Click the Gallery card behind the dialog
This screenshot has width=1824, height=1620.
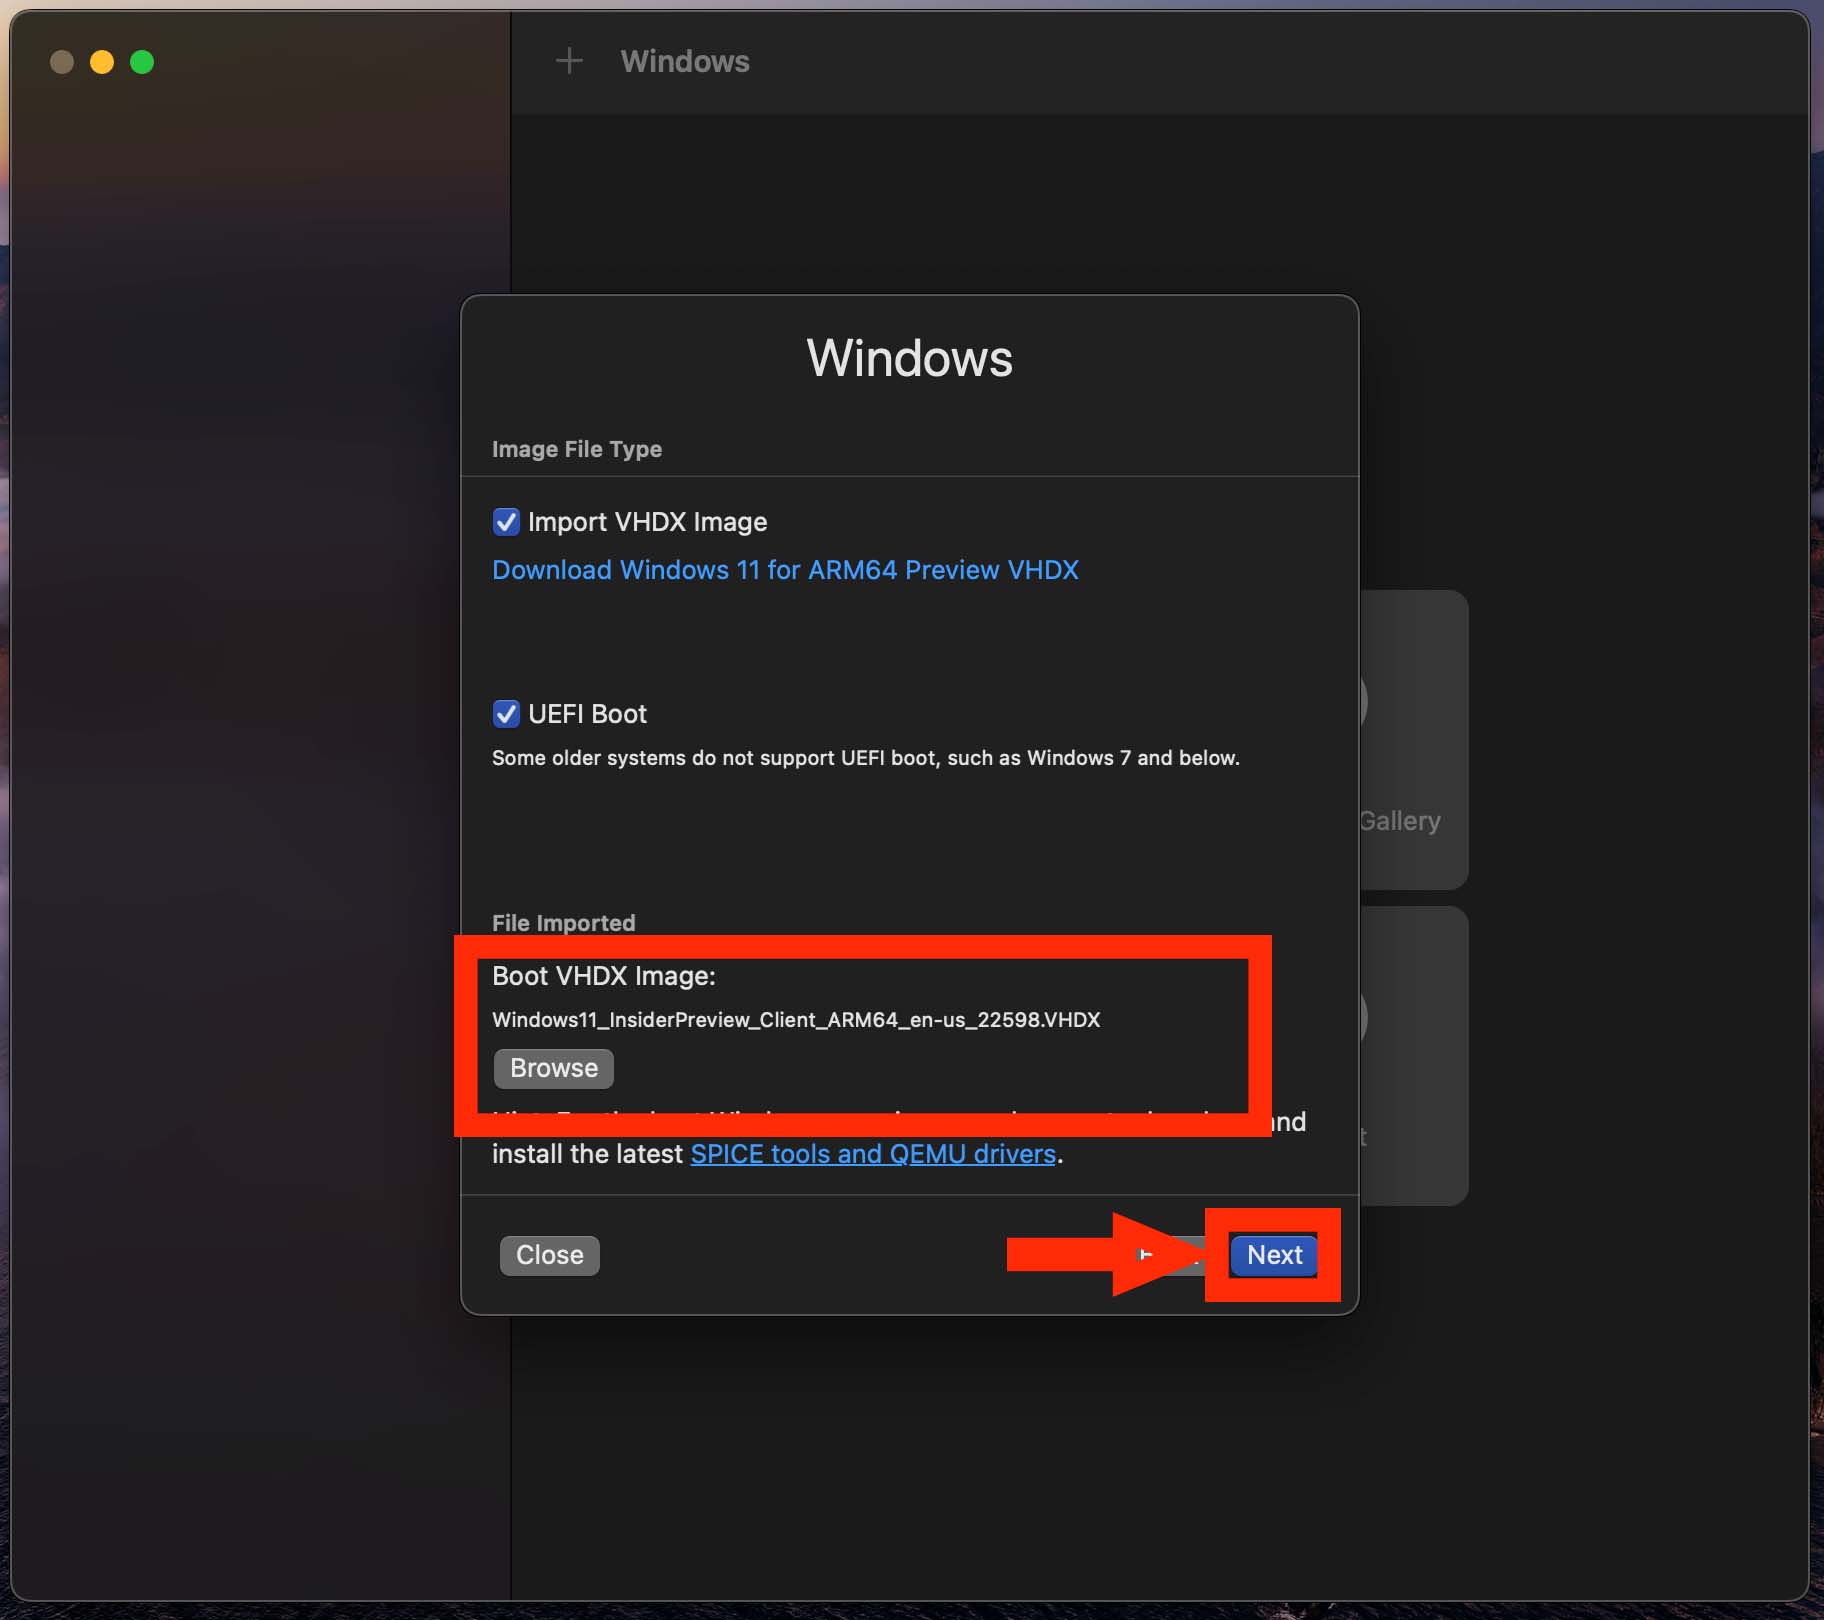tap(1414, 740)
